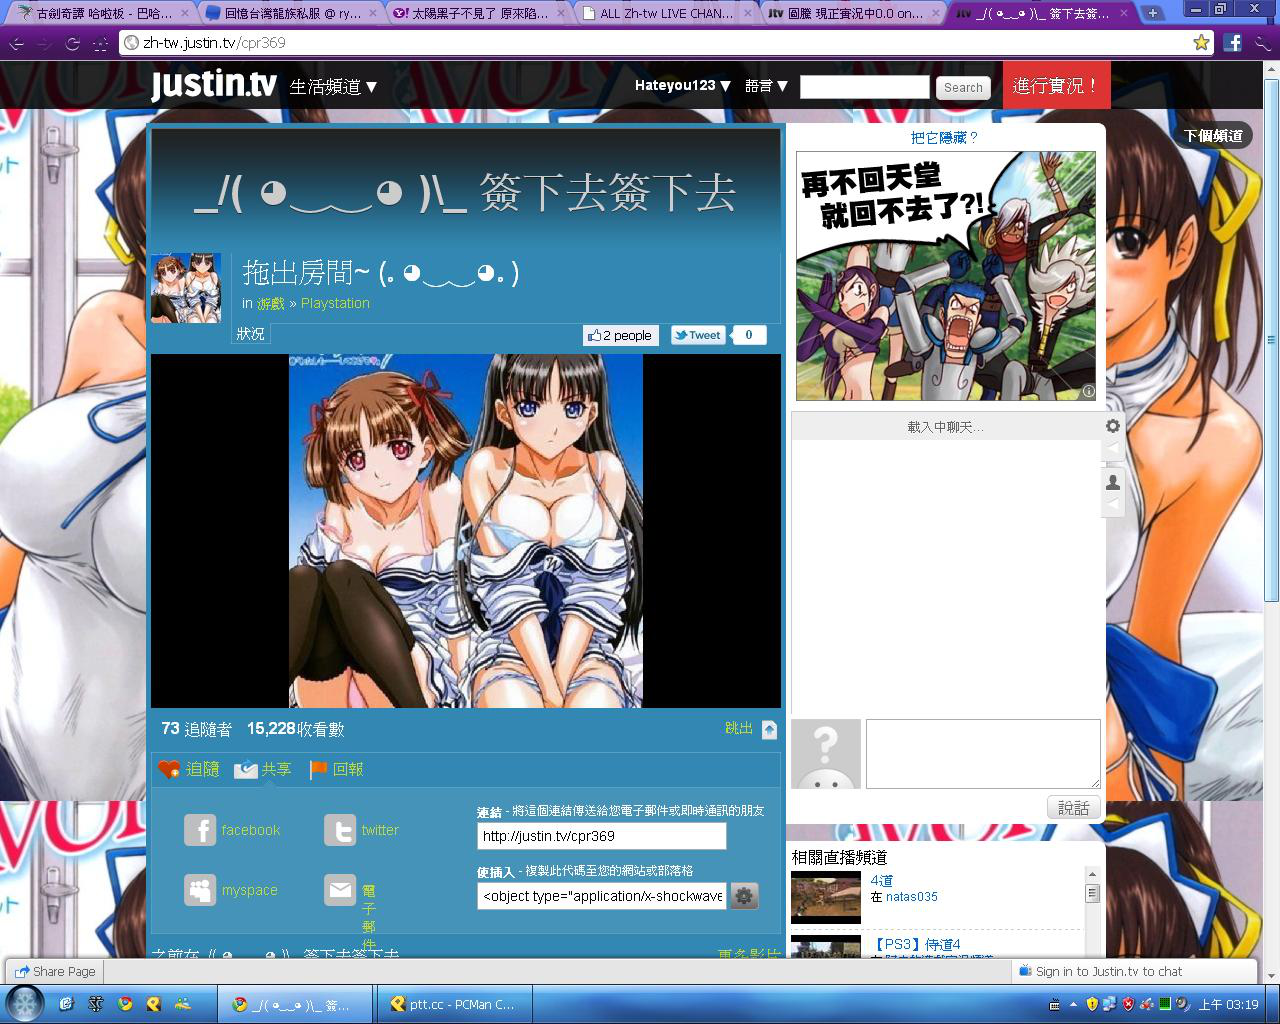1280x1024 pixels.
Task: Click the pop-out video icon
Action: click(769, 729)
